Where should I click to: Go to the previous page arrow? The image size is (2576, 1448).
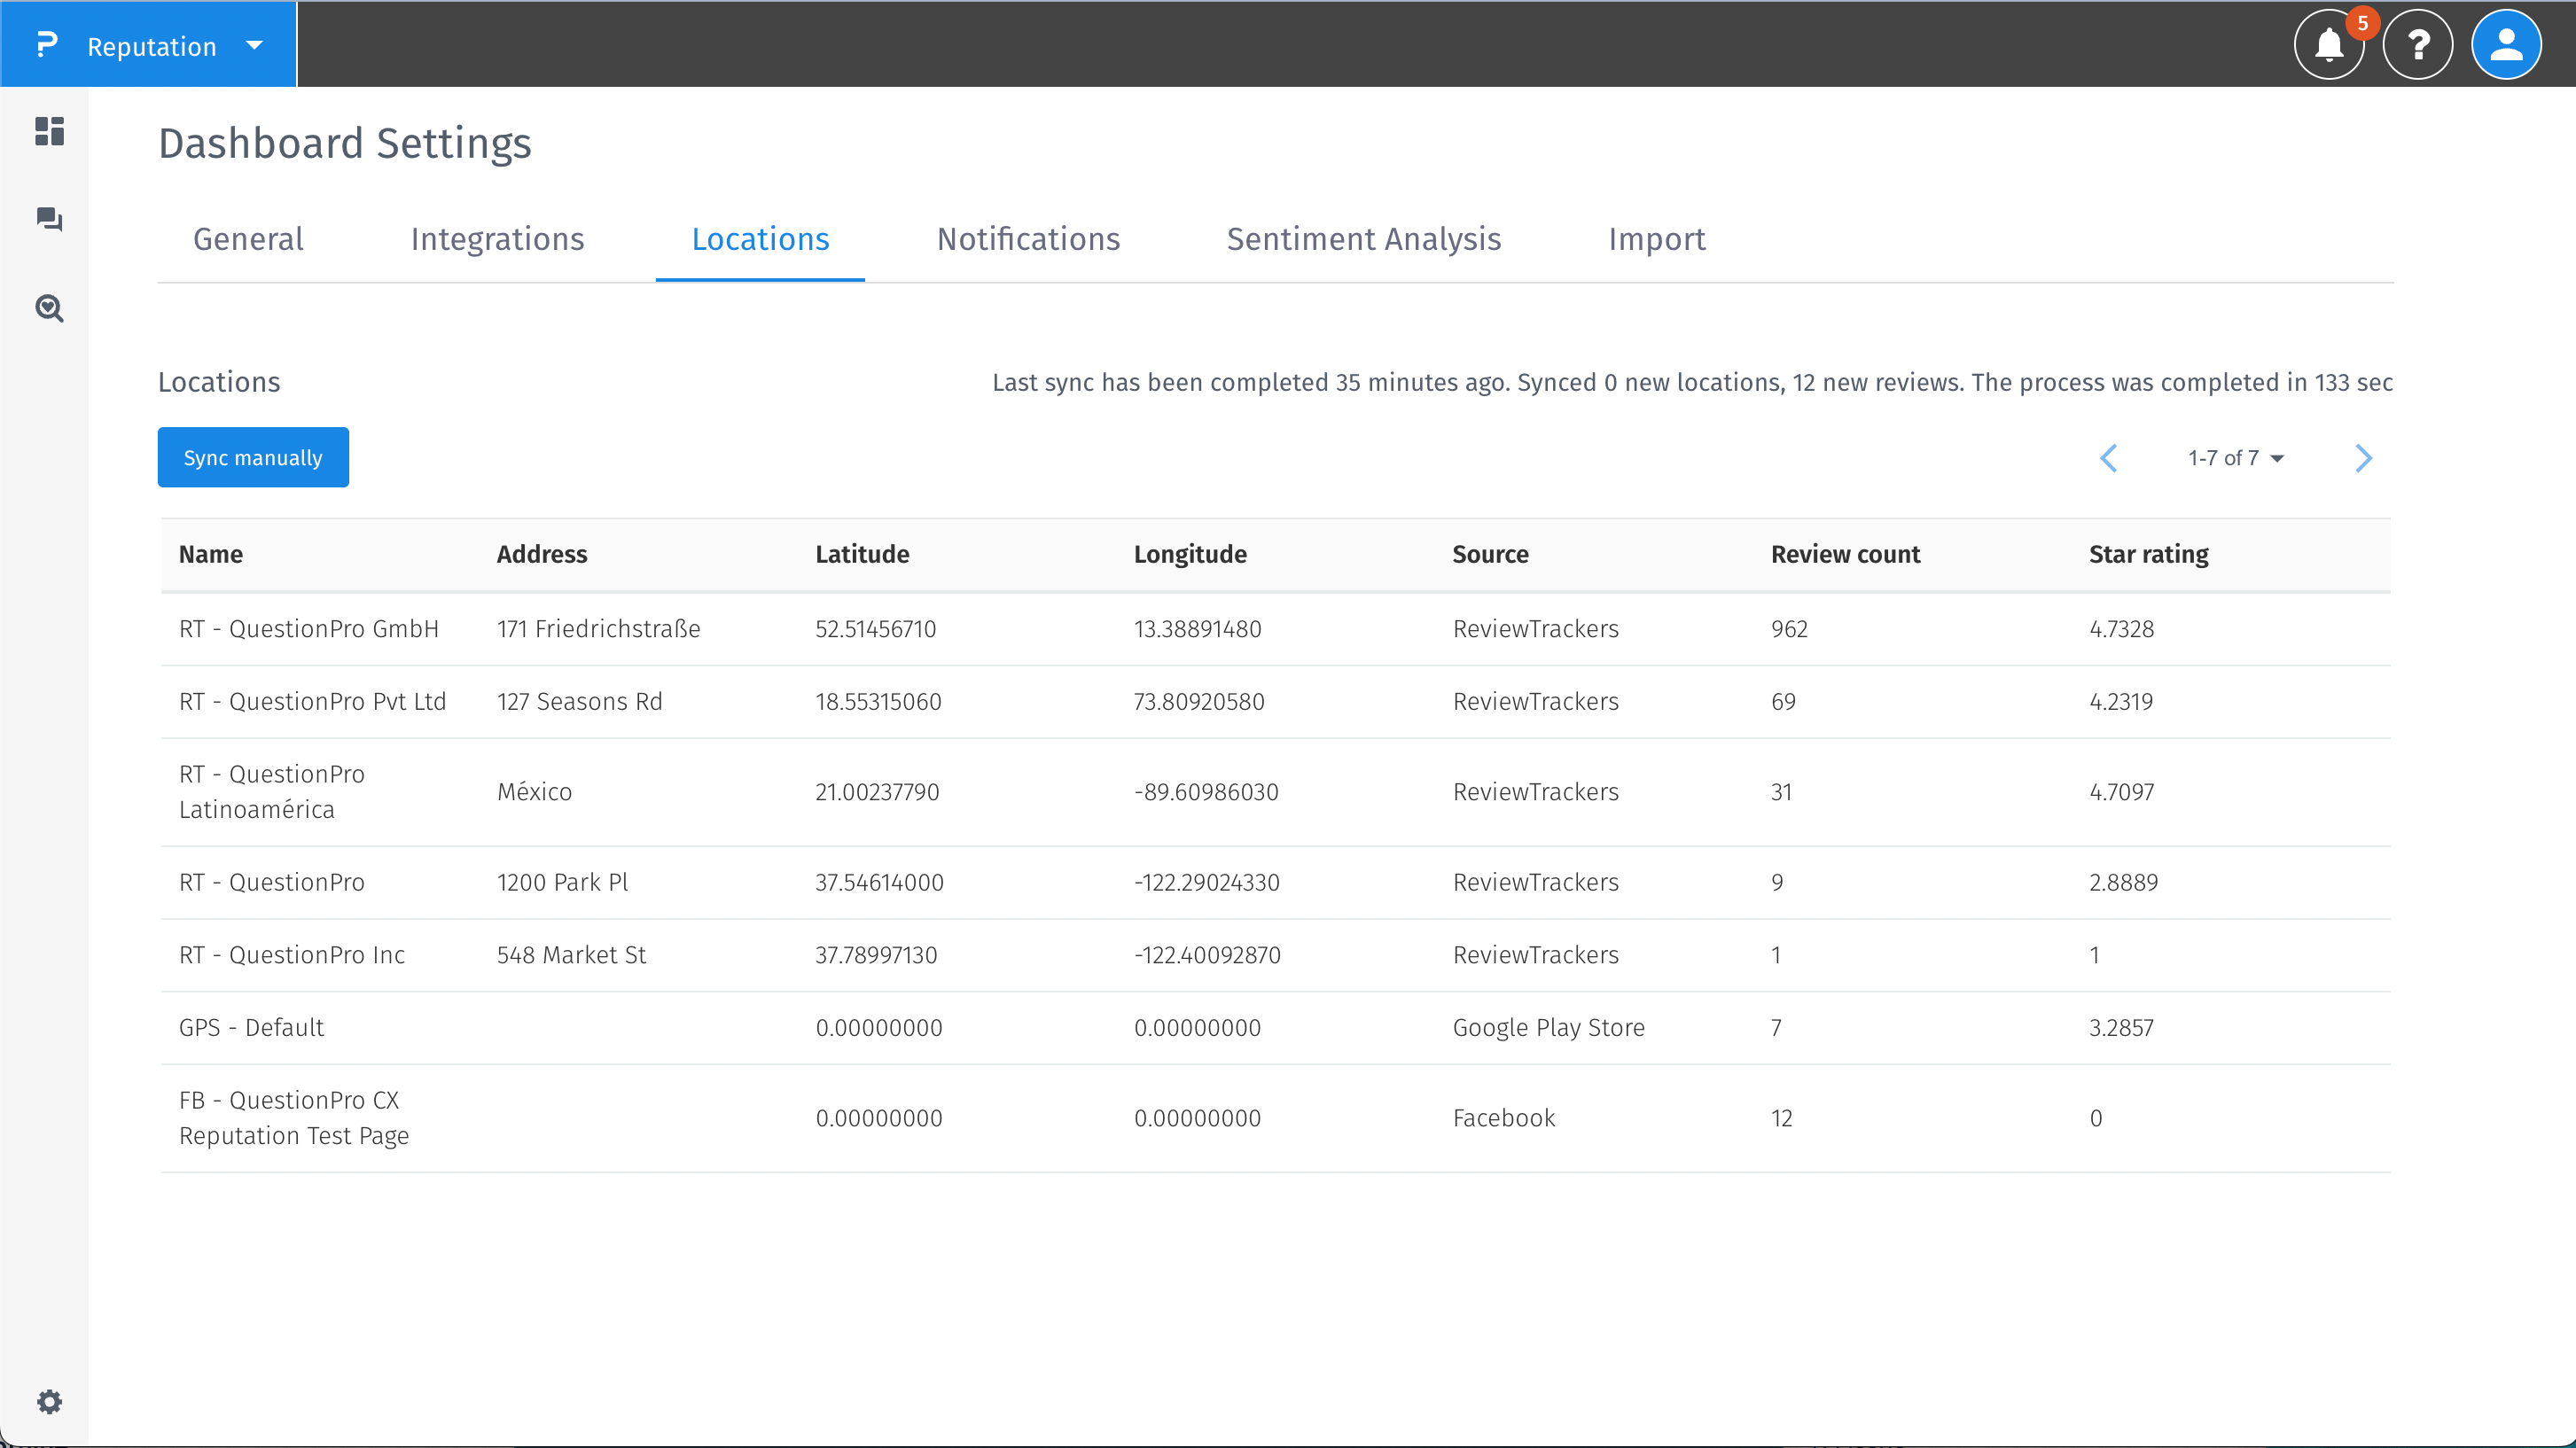tap(2109, 458)
